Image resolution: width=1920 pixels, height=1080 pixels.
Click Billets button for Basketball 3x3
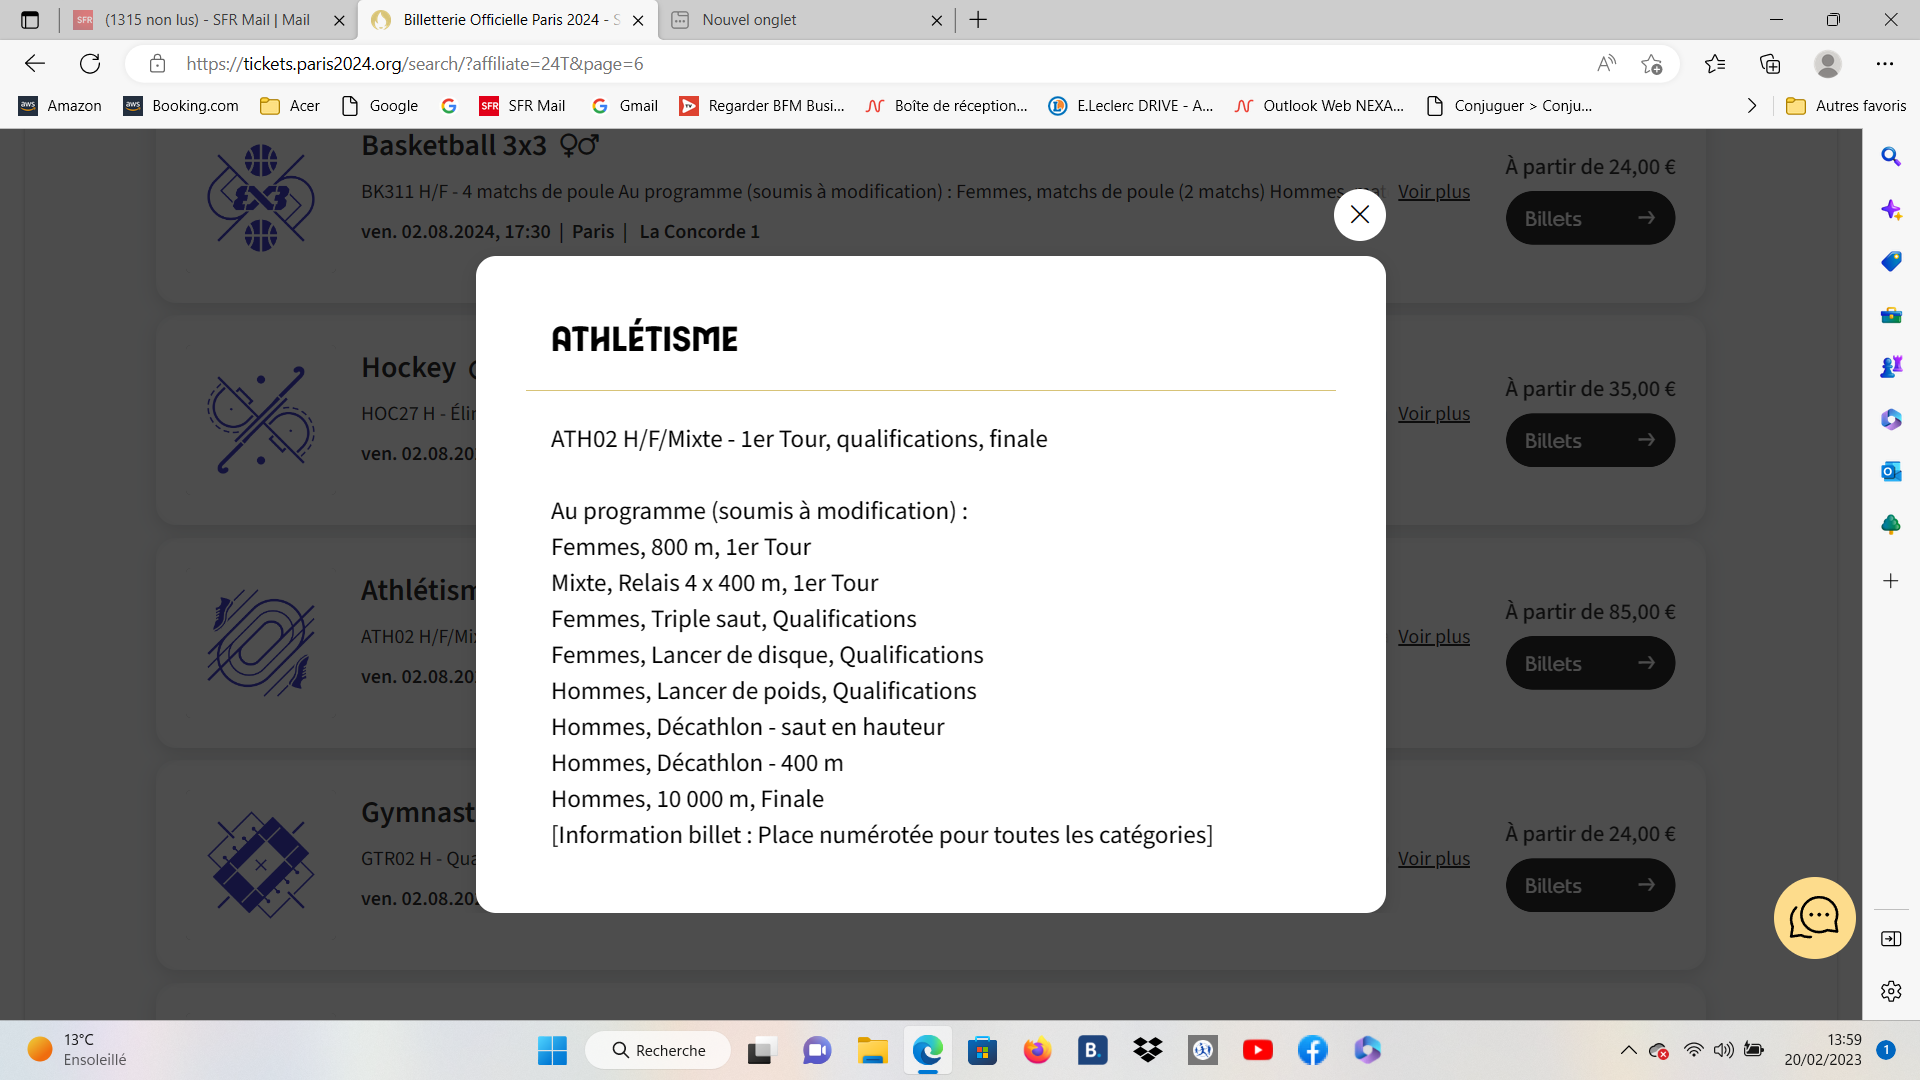(1589, 218)
